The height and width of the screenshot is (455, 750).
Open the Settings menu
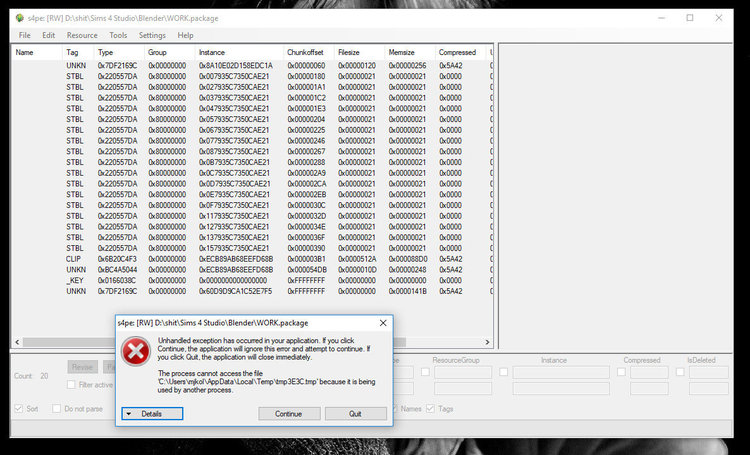152,35
